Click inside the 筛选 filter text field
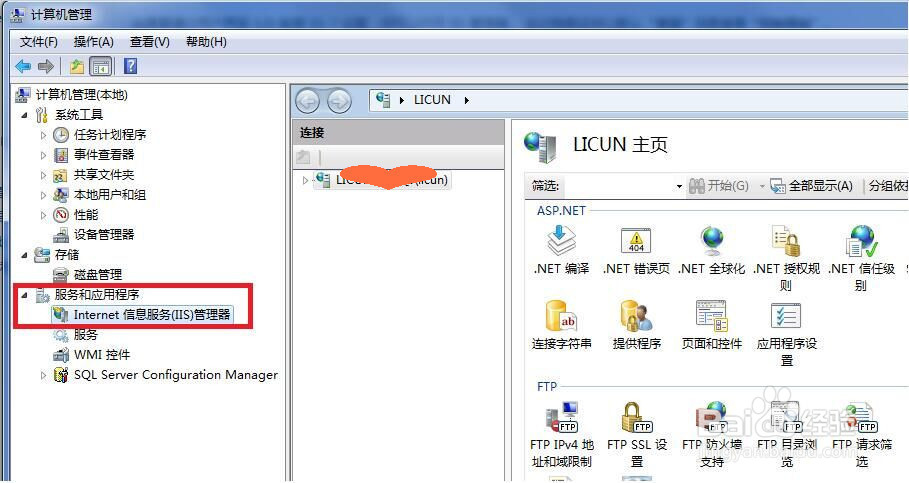This screenshot has width=909, height=483. 619,186
